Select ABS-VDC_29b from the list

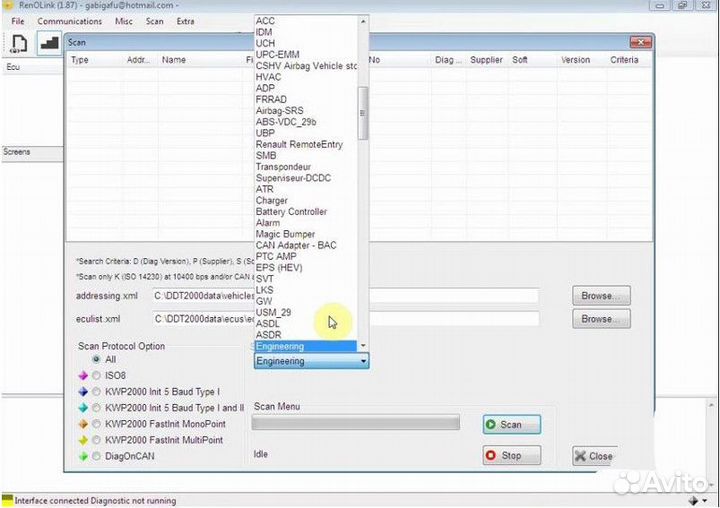[x=305, y=122]
